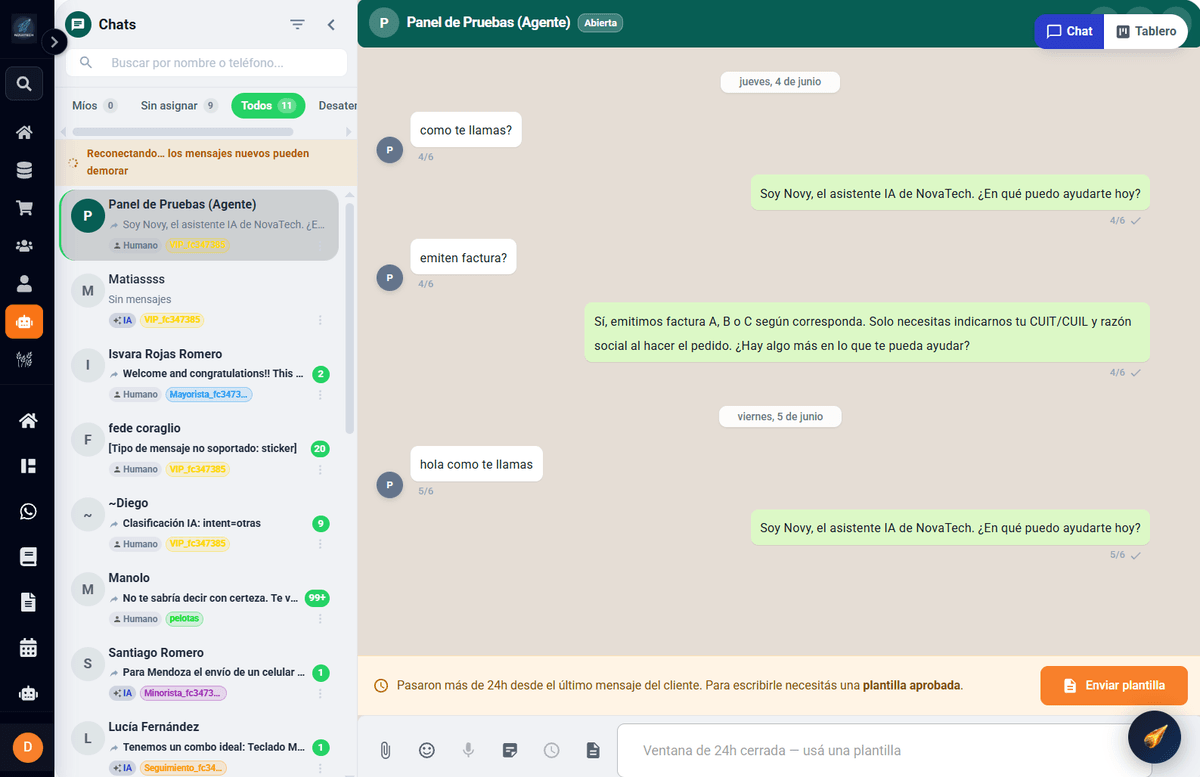Open the ~Diego conversation
The image size is (1200, 777).
coord(199,523)
